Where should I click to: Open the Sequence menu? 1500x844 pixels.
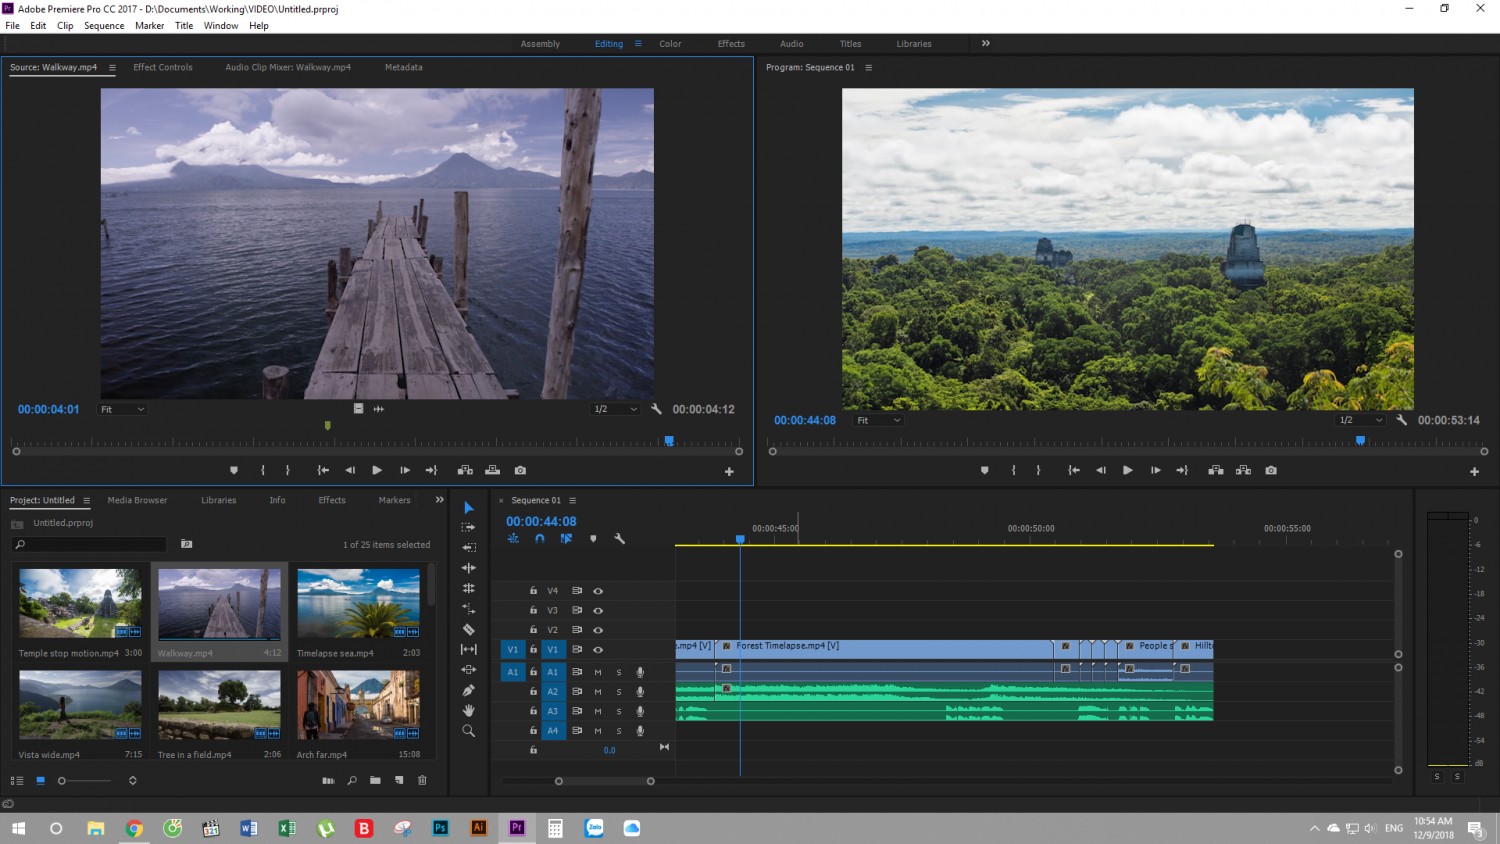[x=104, y=26]
